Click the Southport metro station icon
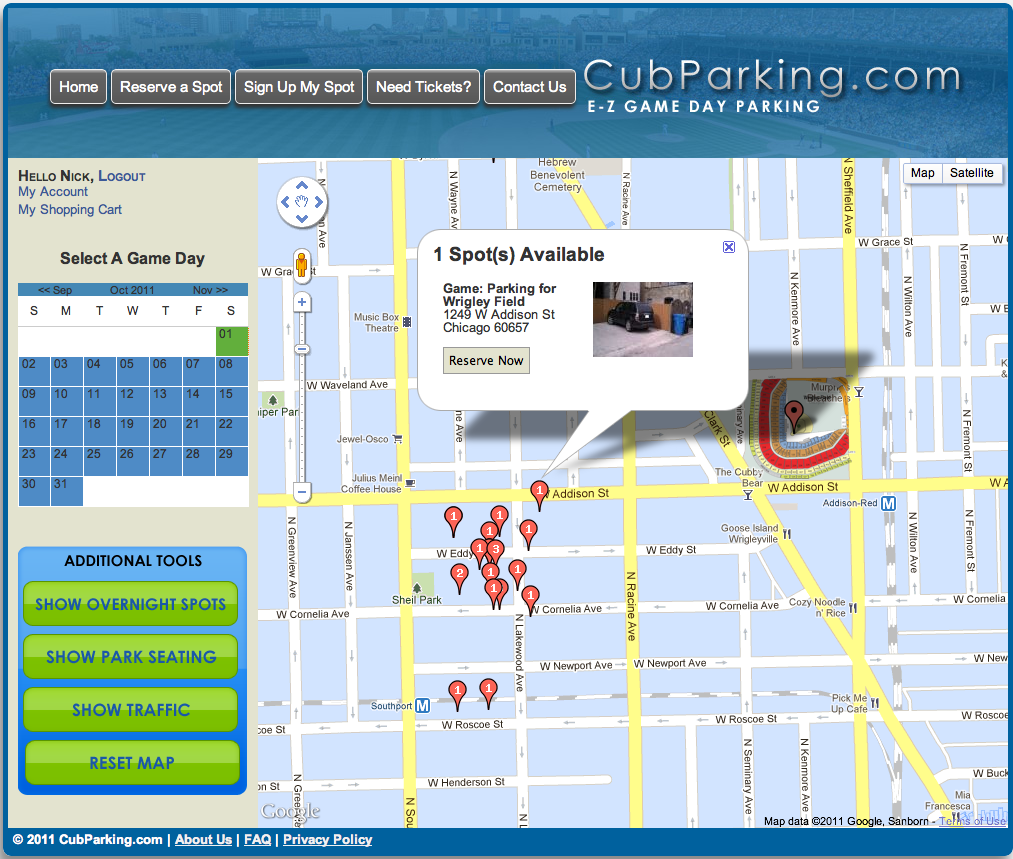The image size is (1013, 859). click(423, 706)
